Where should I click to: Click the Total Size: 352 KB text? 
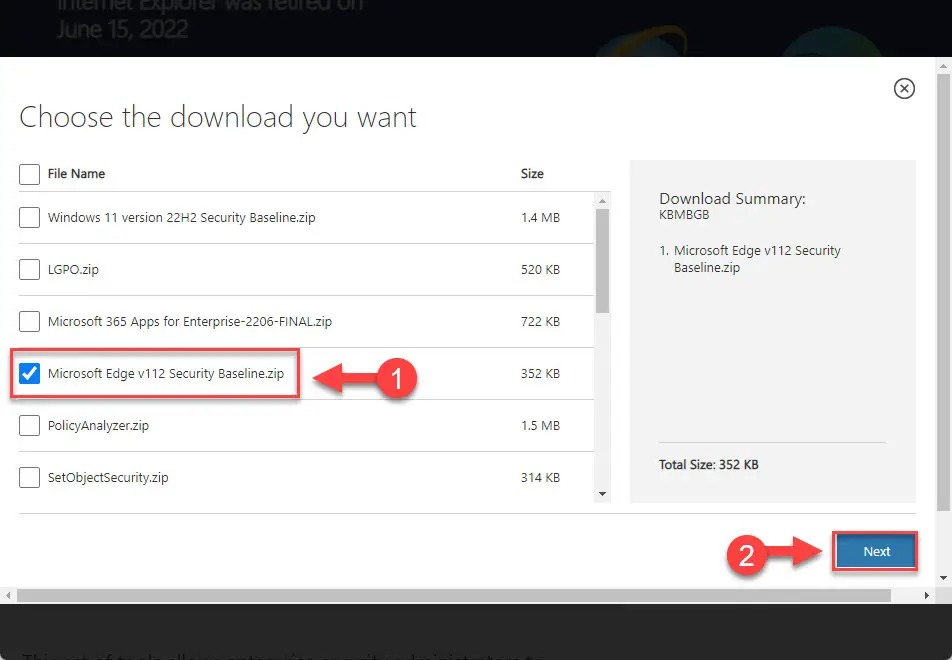pos(709,464)
